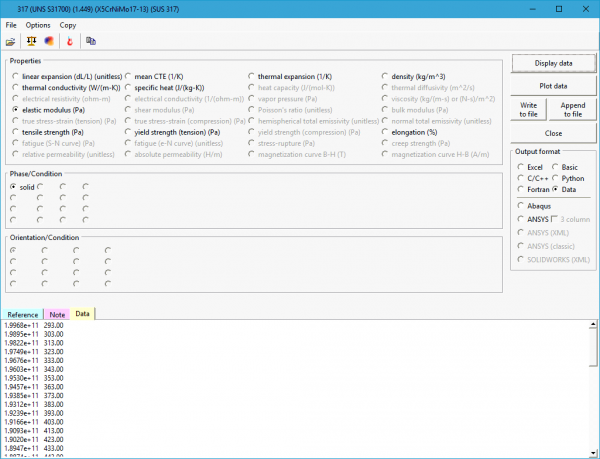Click the data list scrollbar thumb
This screenshot has height=459, width=600.
593,347
